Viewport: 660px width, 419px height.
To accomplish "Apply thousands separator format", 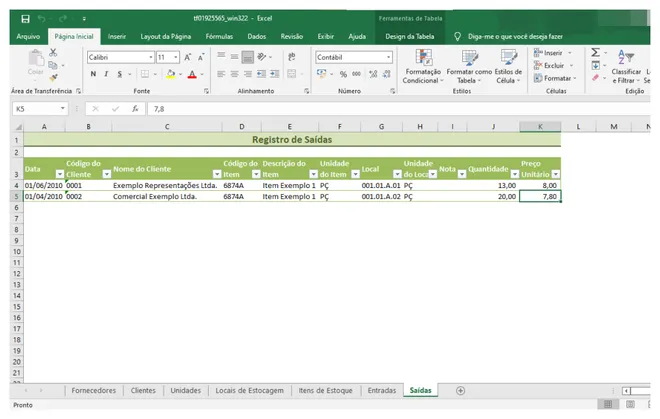I will (x=357, y=74).
